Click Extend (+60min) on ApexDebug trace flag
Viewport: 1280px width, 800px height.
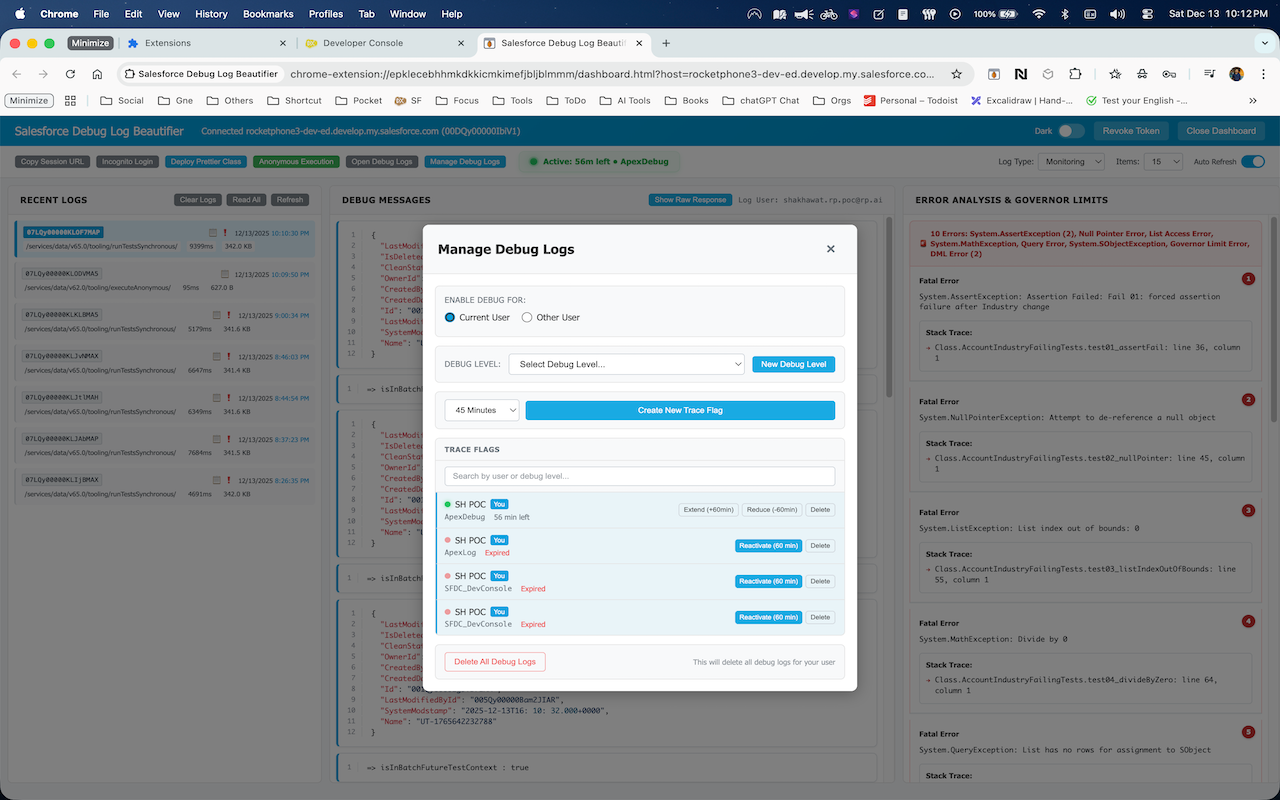click(x=707, y=509)
